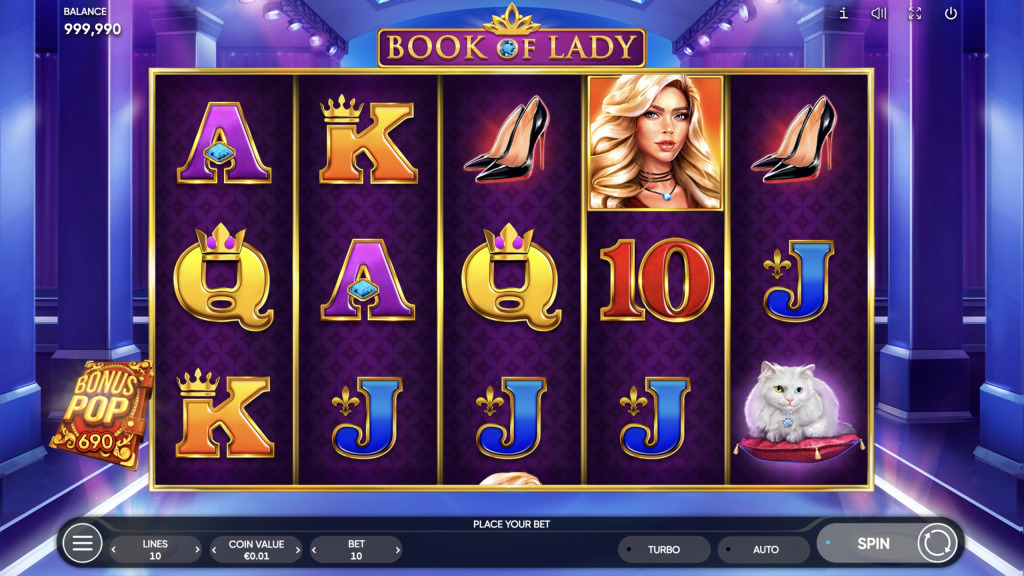Image resolution: width=1024 pixels, height=576 pixels.
Task: Increase the coin value
Action: [298, 550]
